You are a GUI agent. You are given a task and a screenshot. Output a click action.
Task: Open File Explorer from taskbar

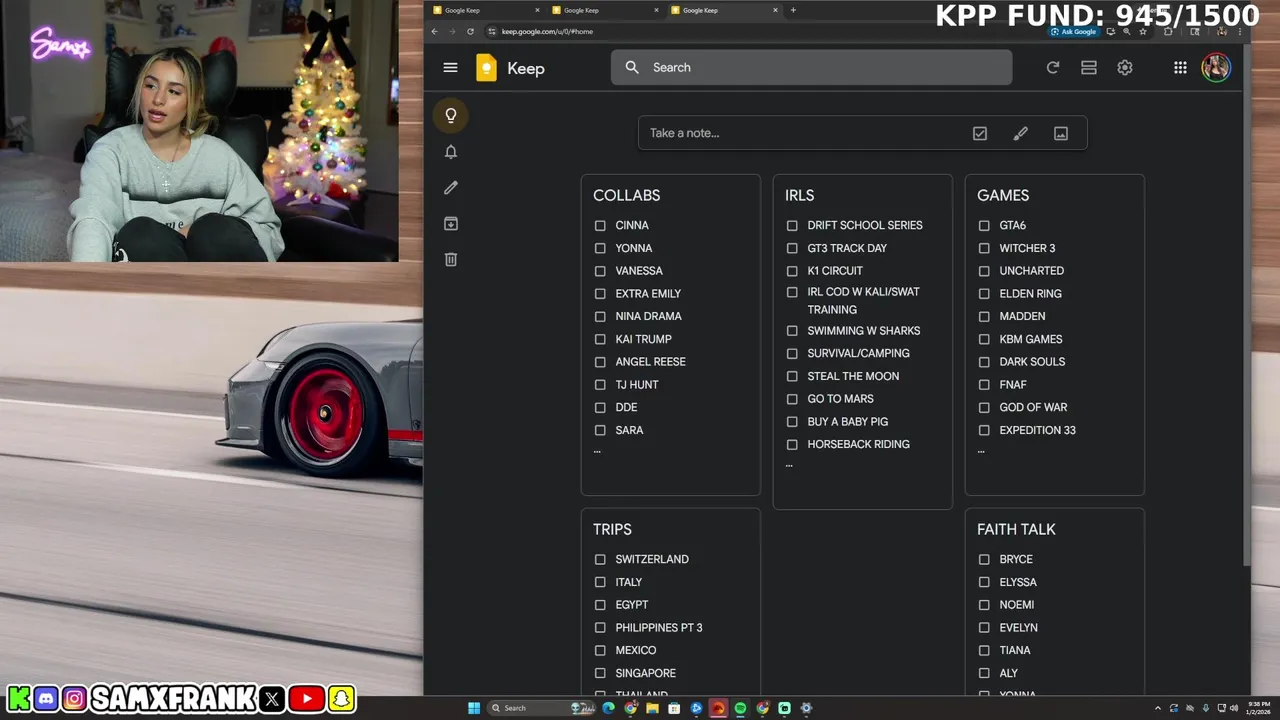652,708
